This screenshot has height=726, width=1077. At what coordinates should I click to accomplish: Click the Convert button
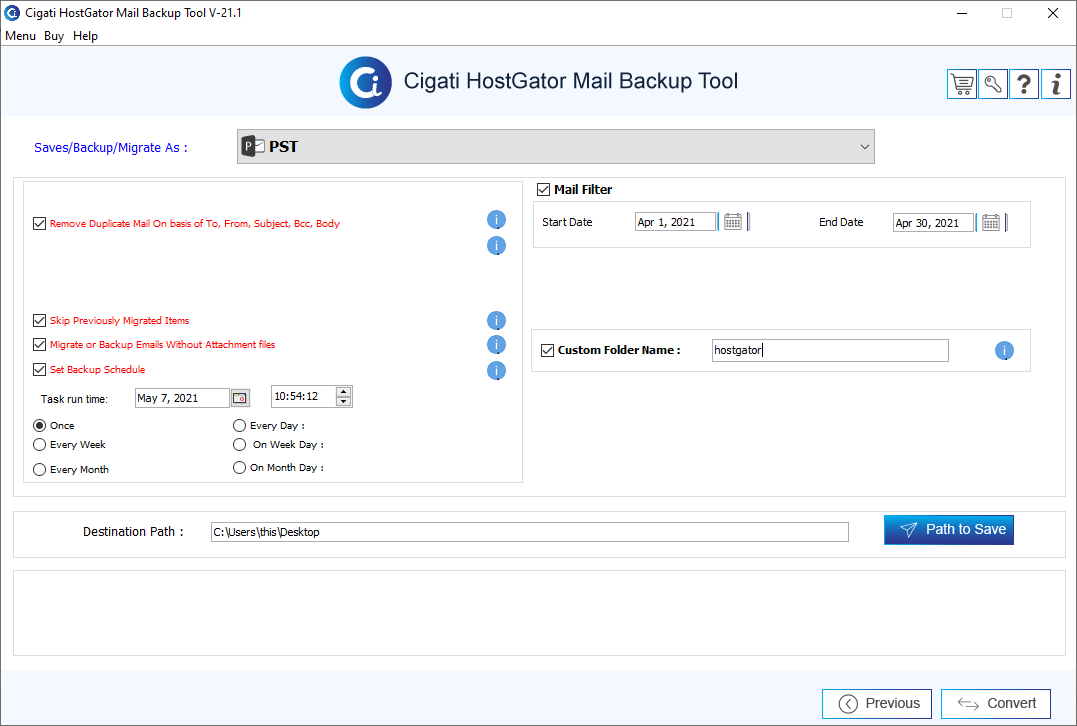(x=996, y=703)
